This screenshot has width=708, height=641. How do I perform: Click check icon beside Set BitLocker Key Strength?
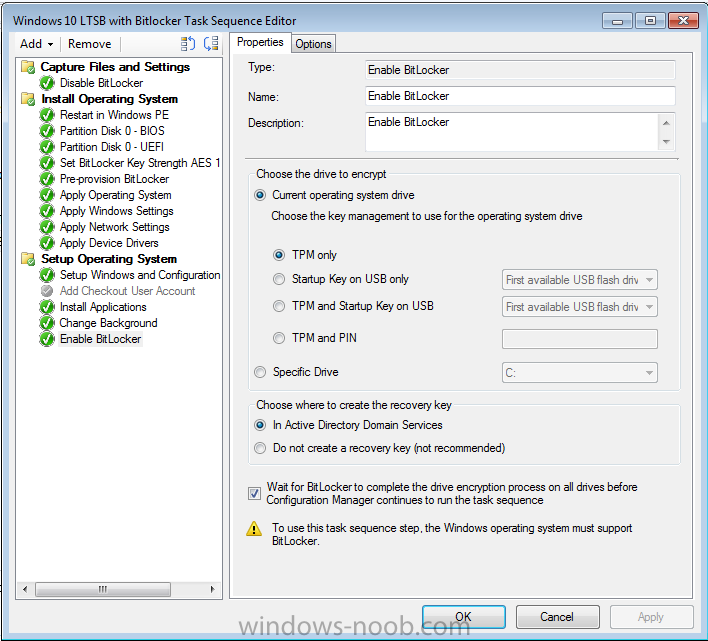pos(47,163)
